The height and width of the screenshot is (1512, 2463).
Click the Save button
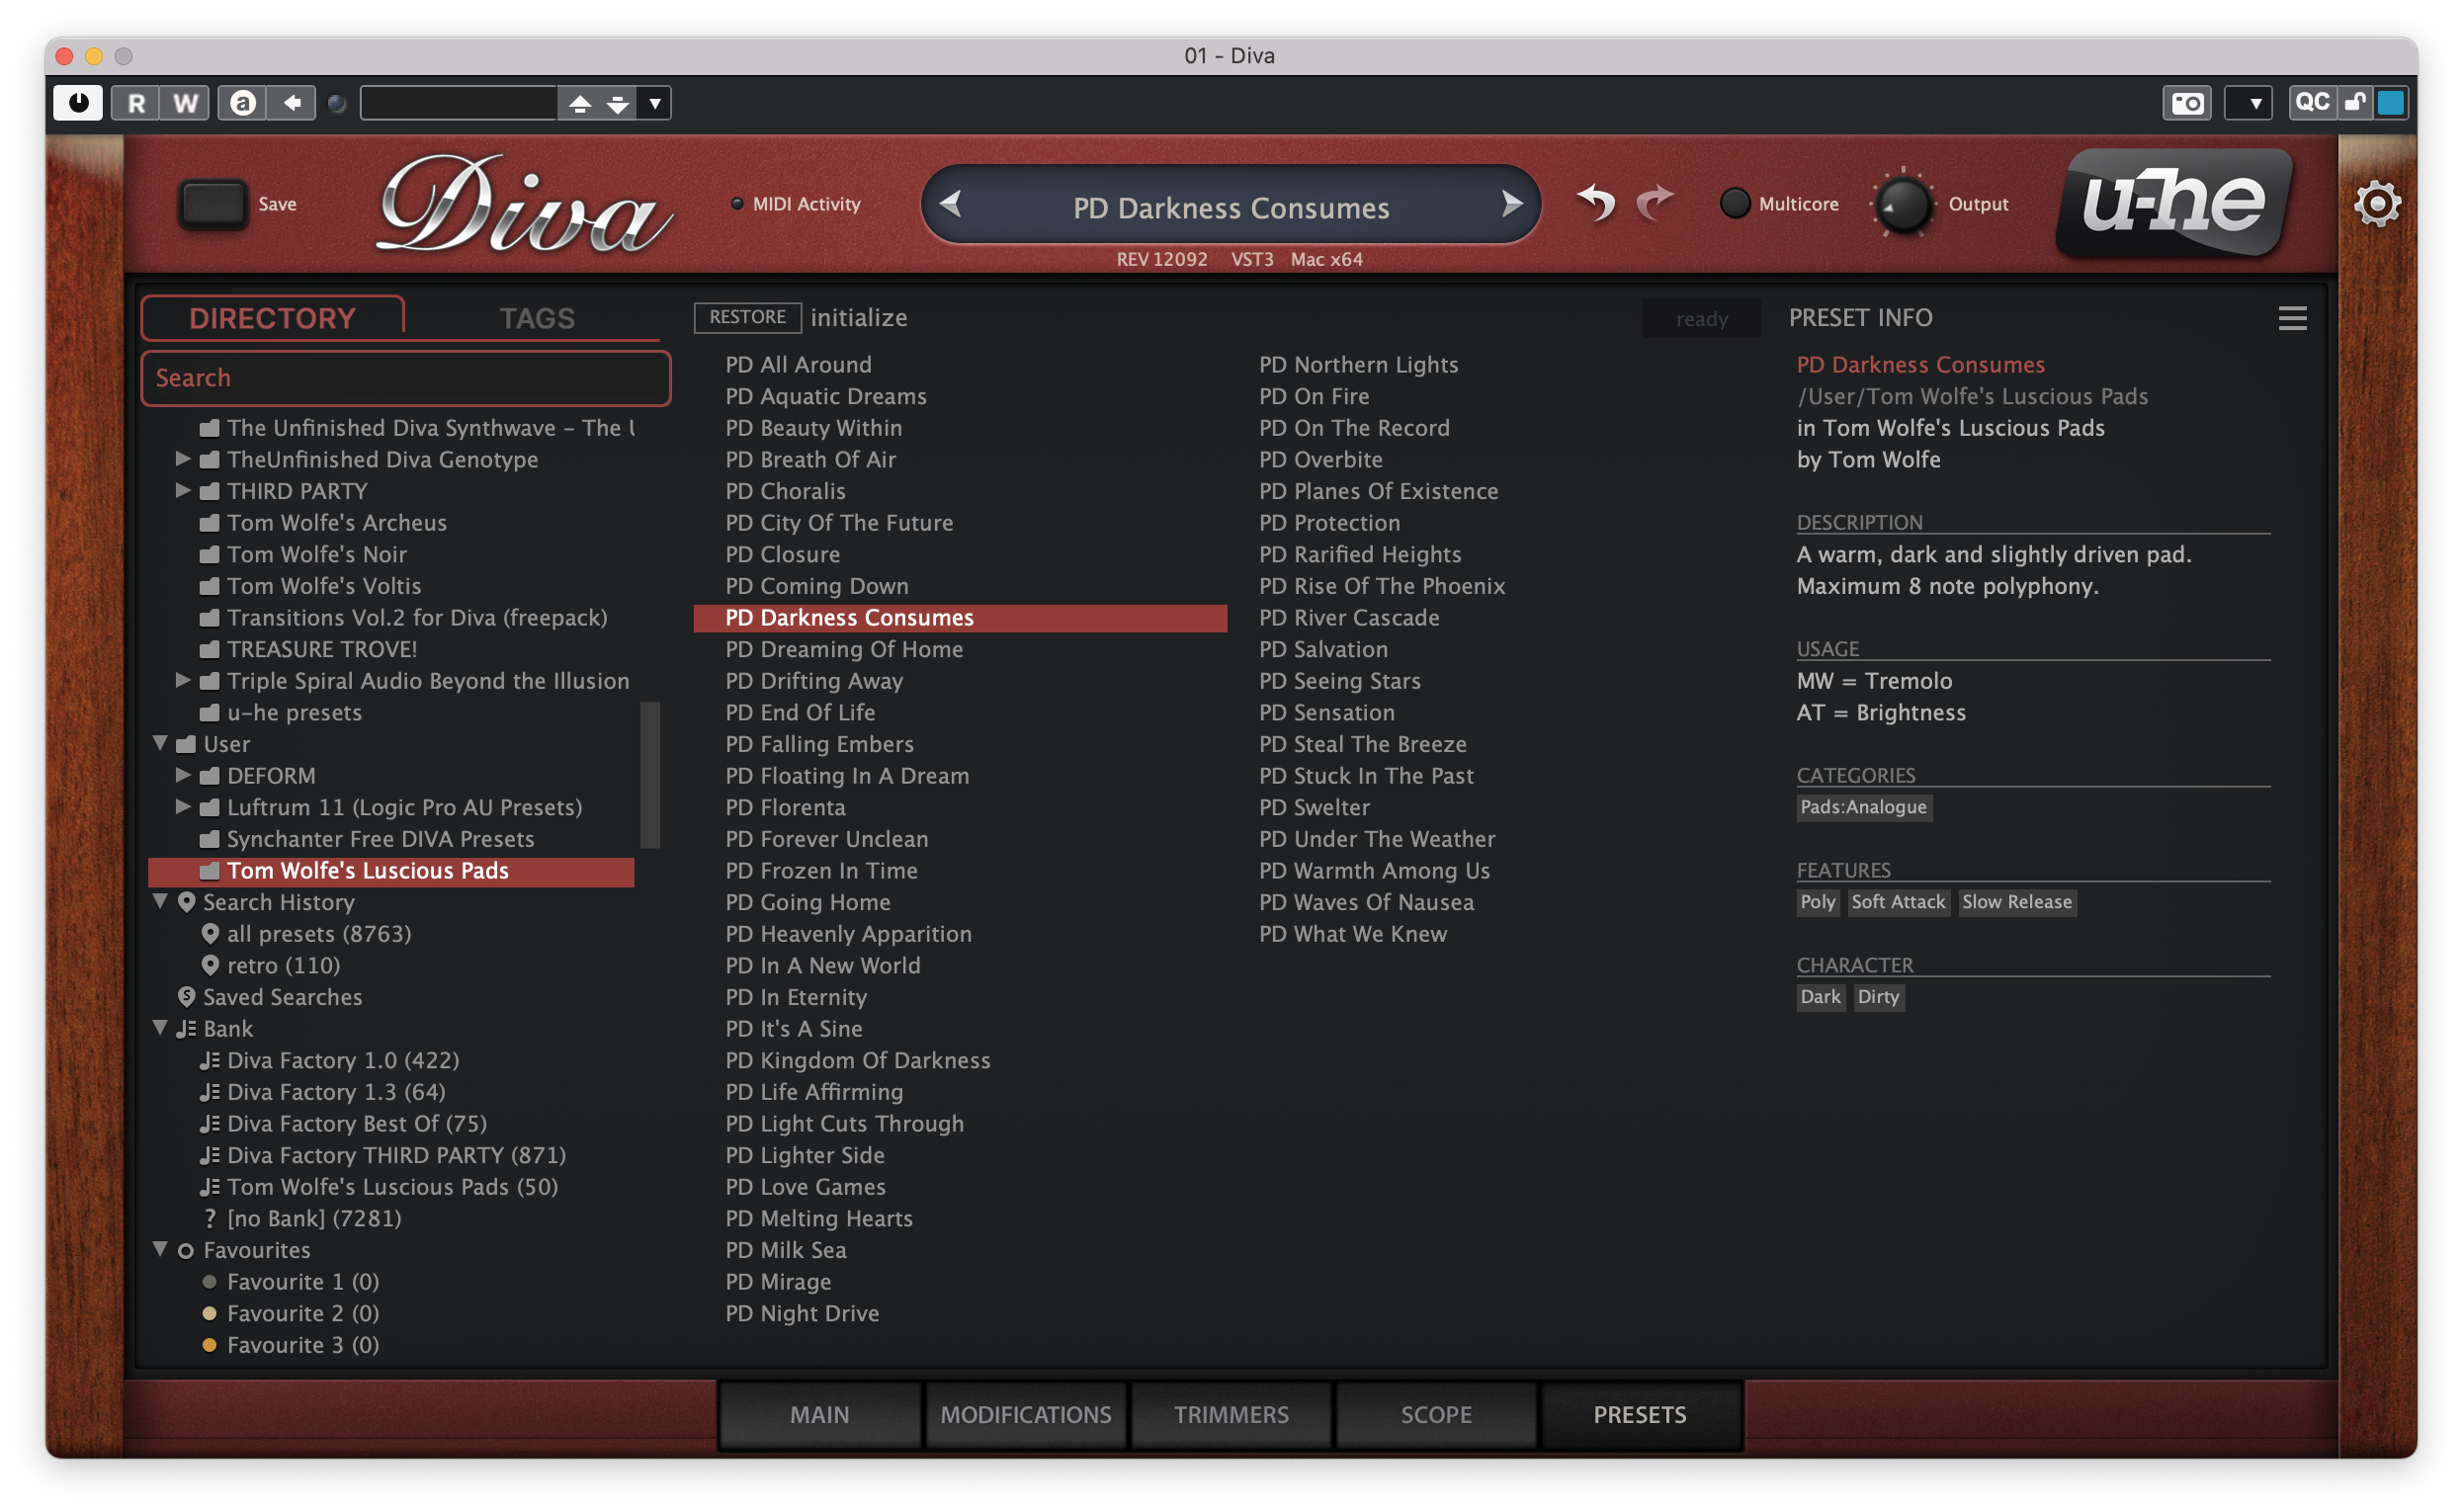coord(212,204)
